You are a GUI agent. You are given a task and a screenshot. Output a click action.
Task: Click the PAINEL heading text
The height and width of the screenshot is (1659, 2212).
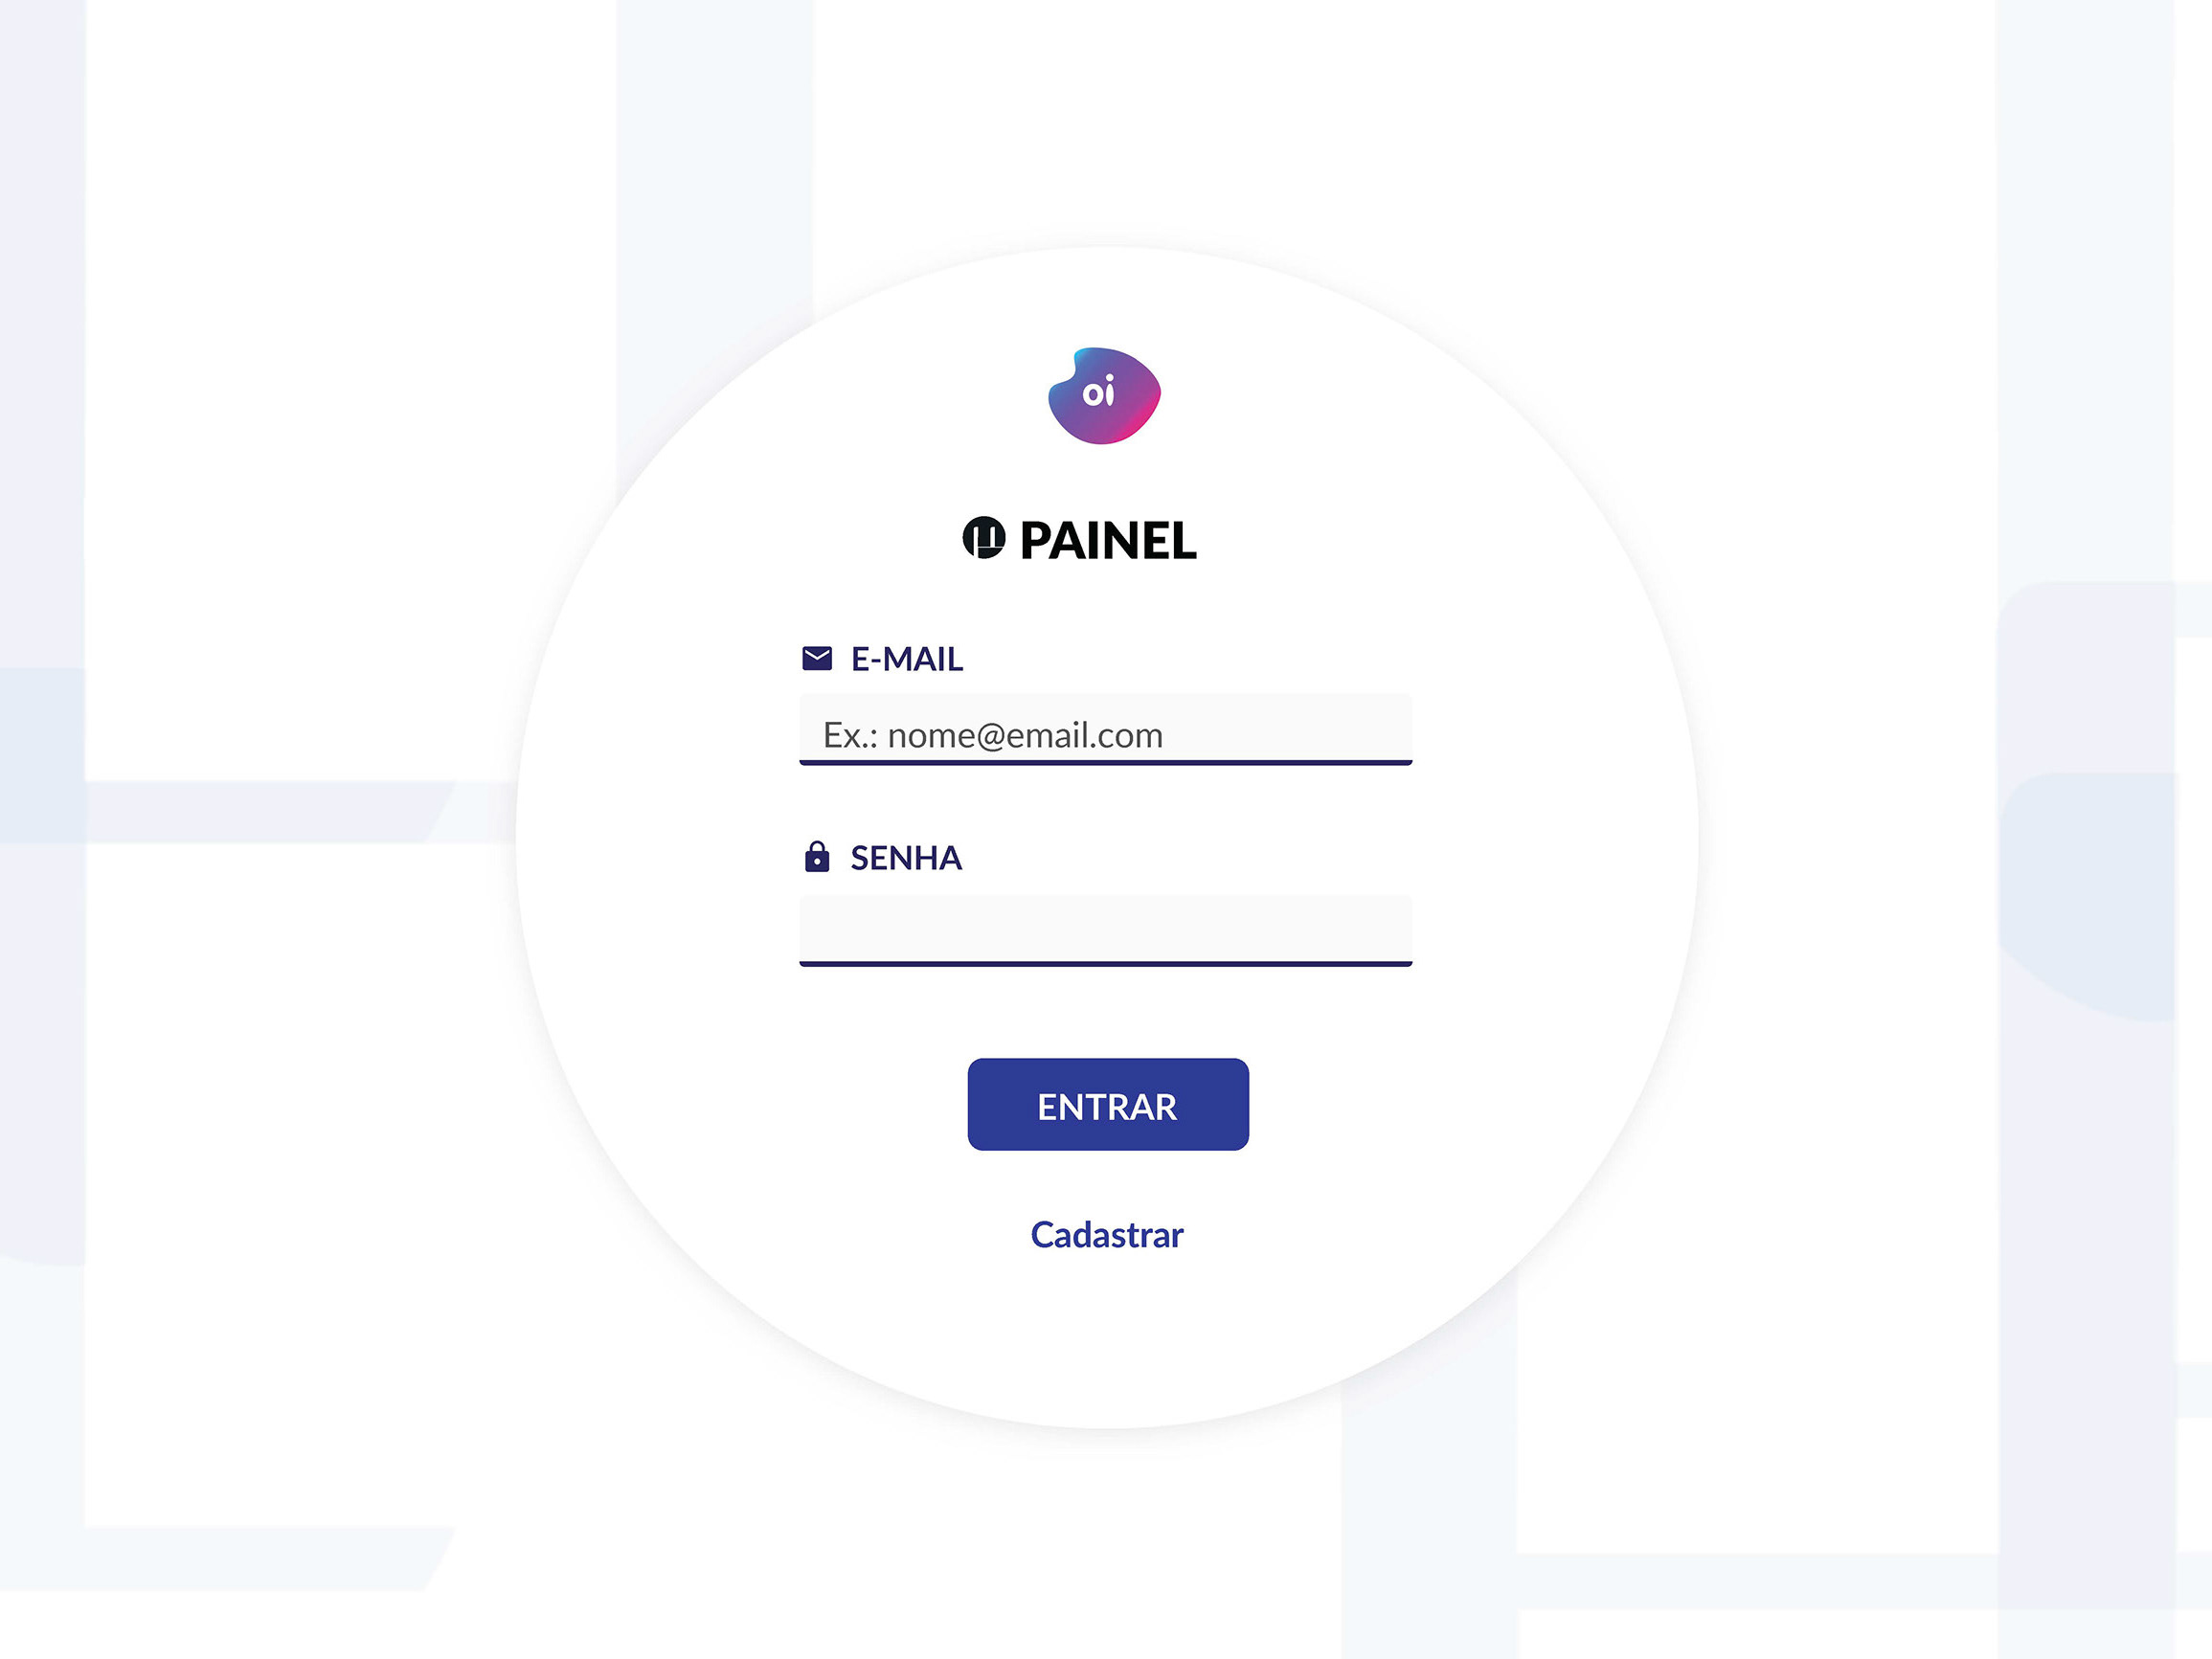point(1107,541)
